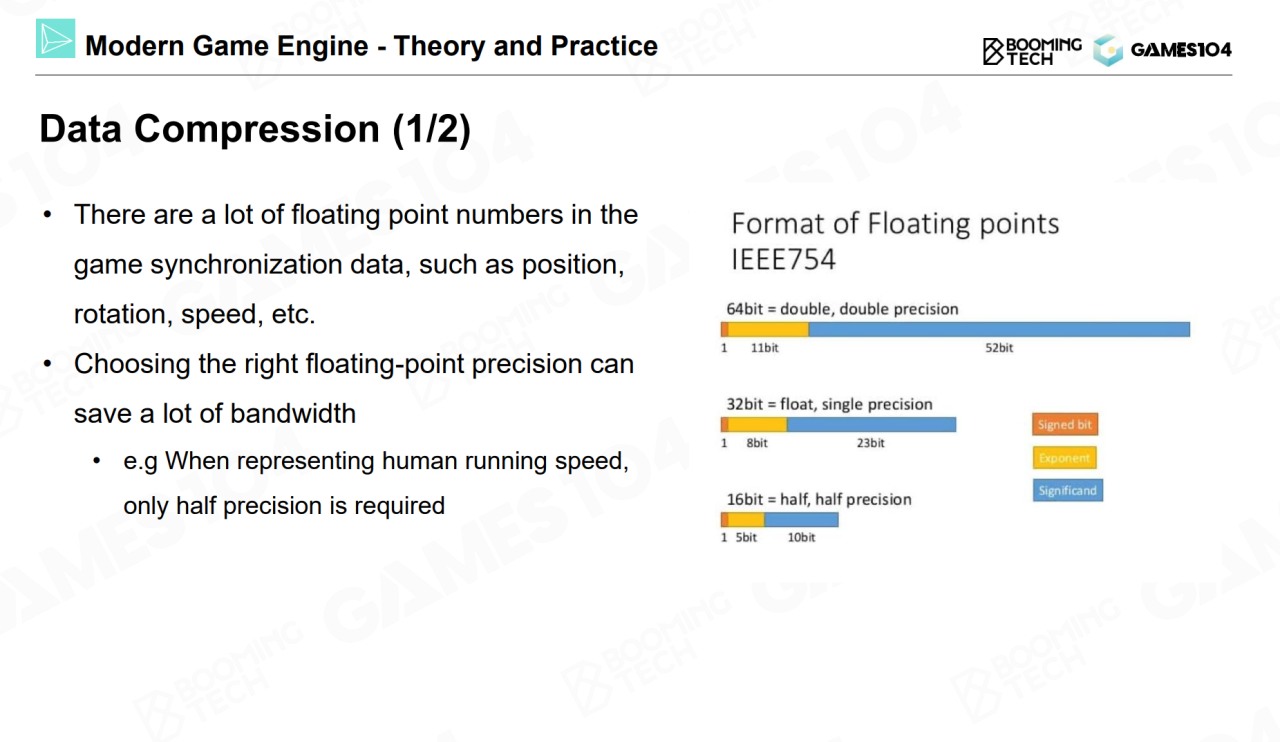Click the "64bit = double, double precision" label

pos(842,309)
